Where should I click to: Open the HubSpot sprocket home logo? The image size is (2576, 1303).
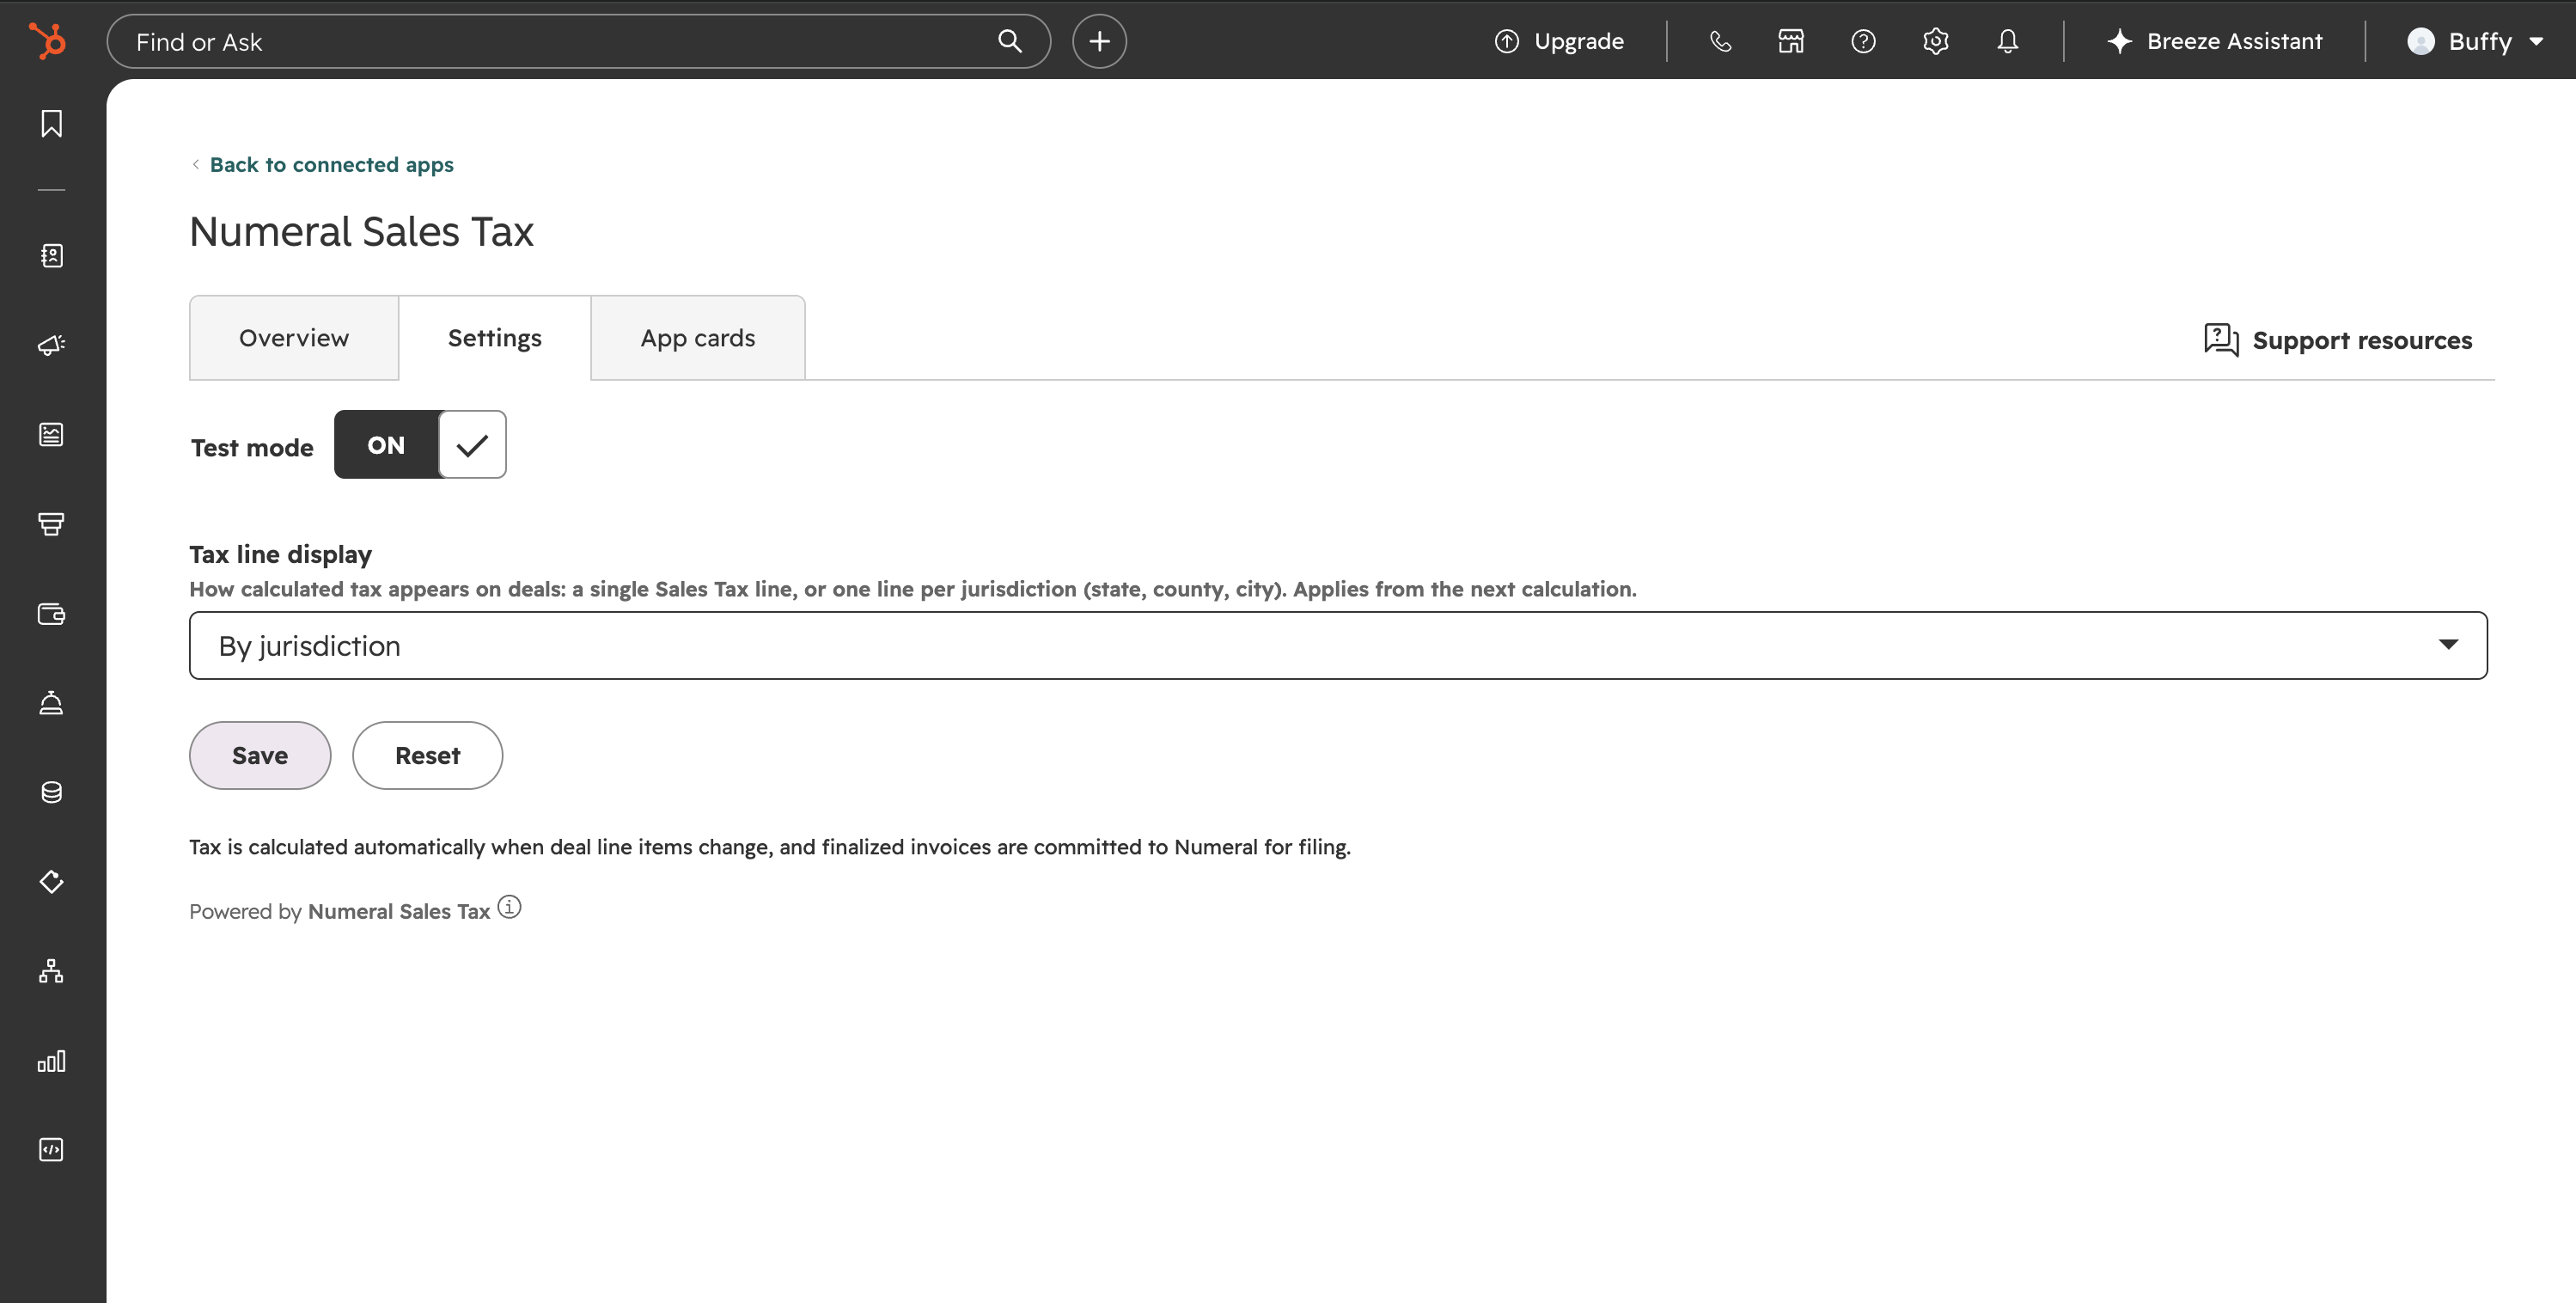[47, 41]
